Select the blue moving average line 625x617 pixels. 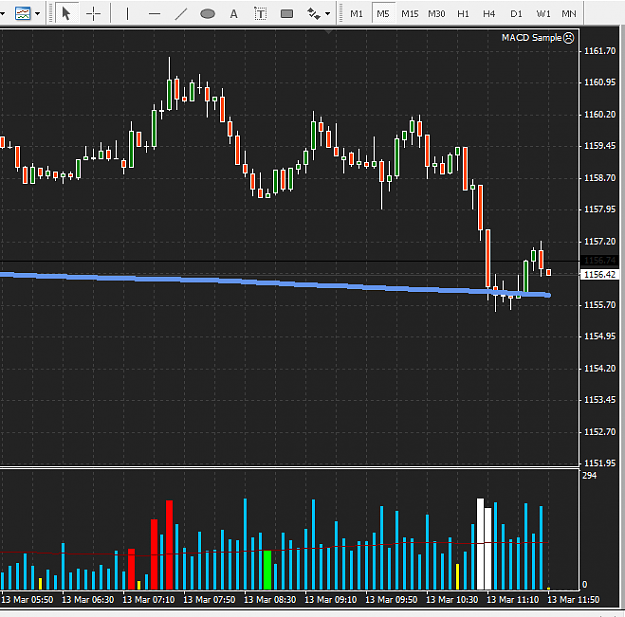point(275,283)
